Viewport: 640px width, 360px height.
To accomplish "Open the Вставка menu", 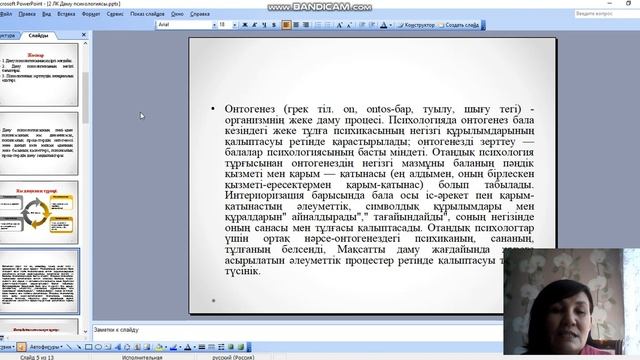I will pos(66,14).
